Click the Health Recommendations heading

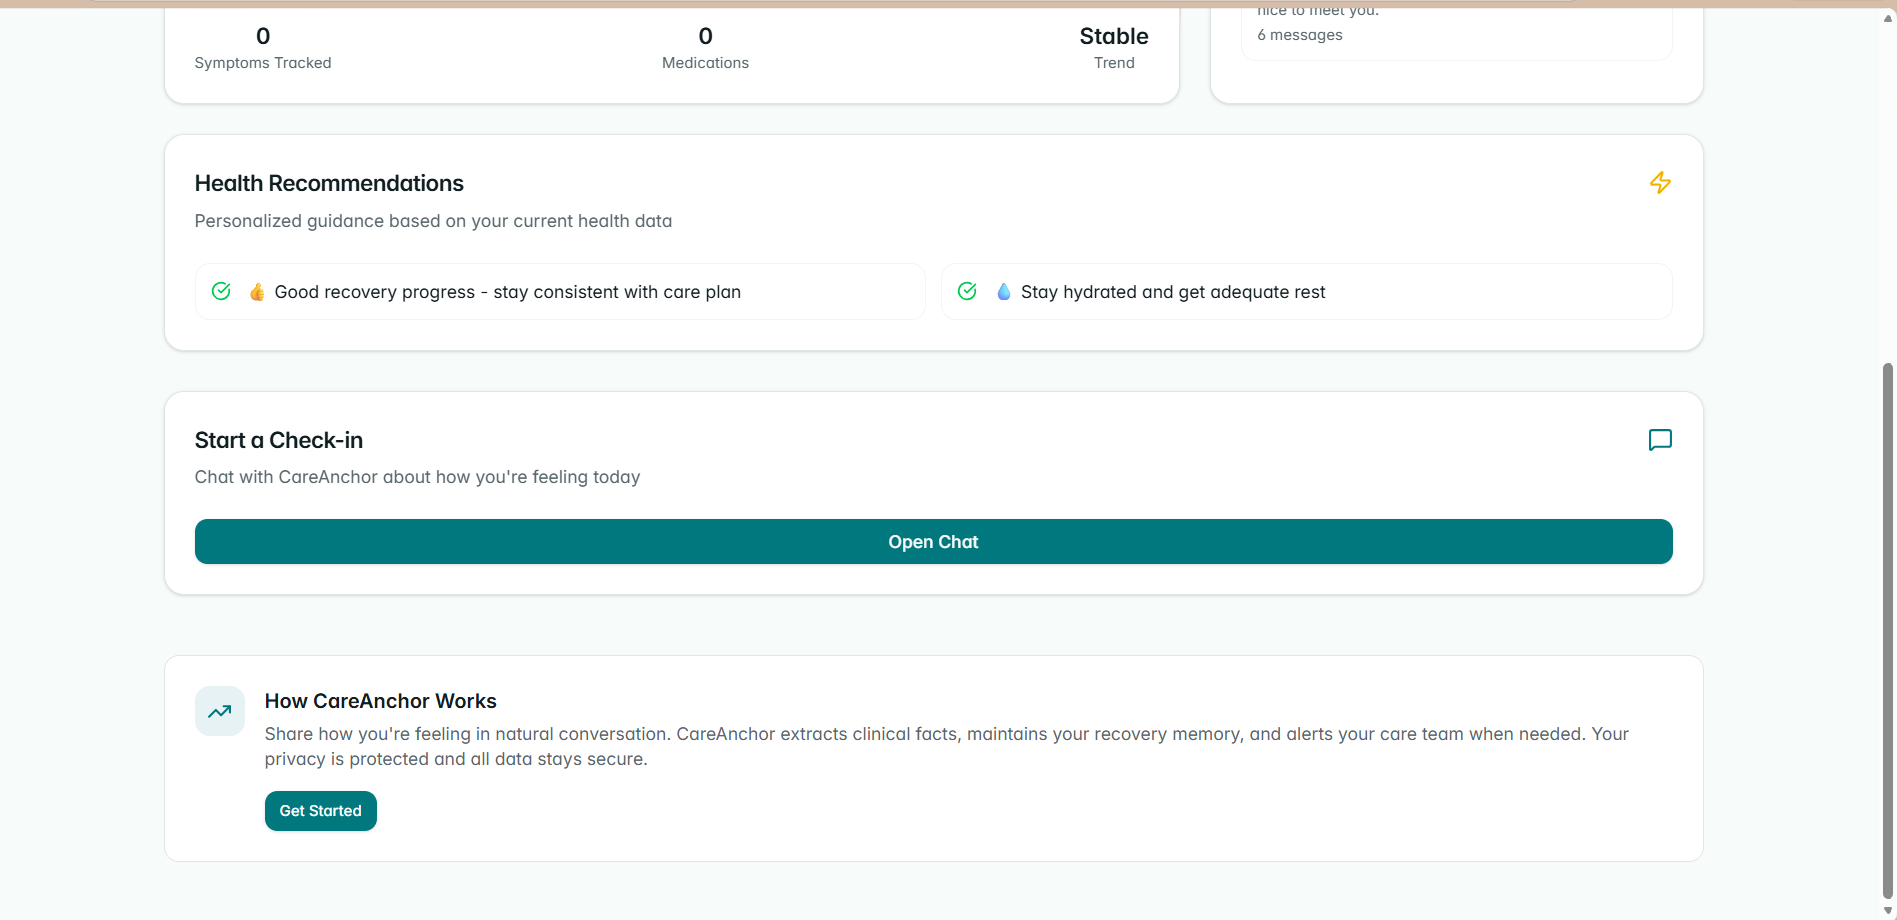[x=329, y=183]
